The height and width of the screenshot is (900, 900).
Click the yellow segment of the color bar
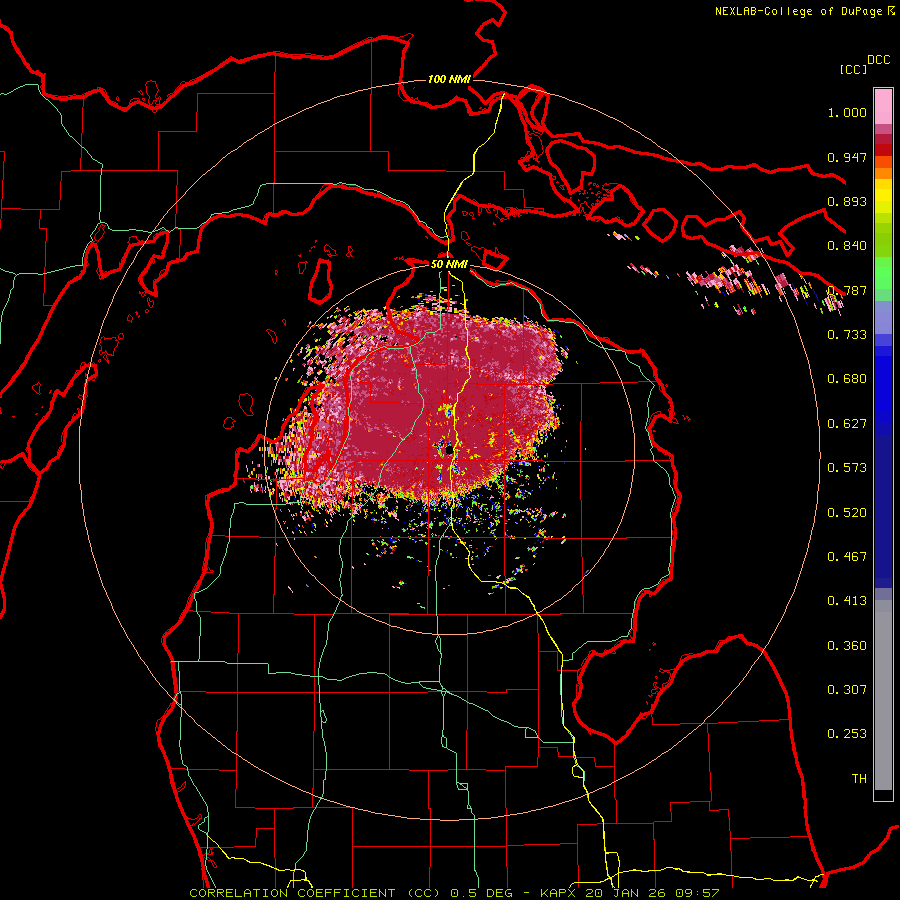click(883, 197)
